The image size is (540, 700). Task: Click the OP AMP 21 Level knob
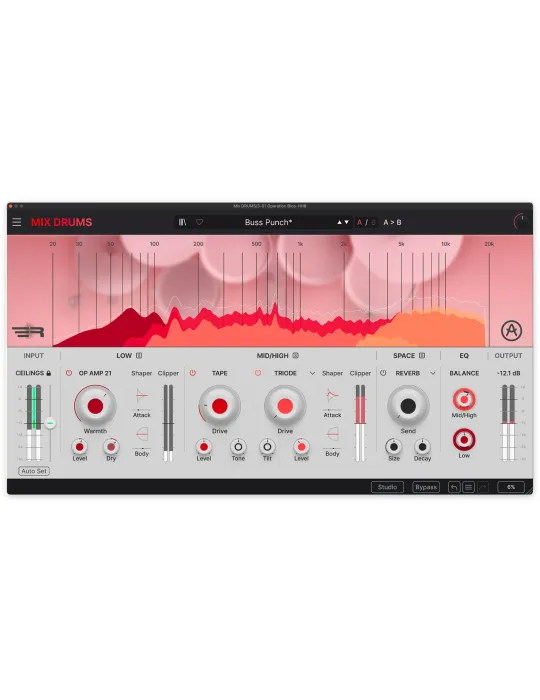[79, 447]
